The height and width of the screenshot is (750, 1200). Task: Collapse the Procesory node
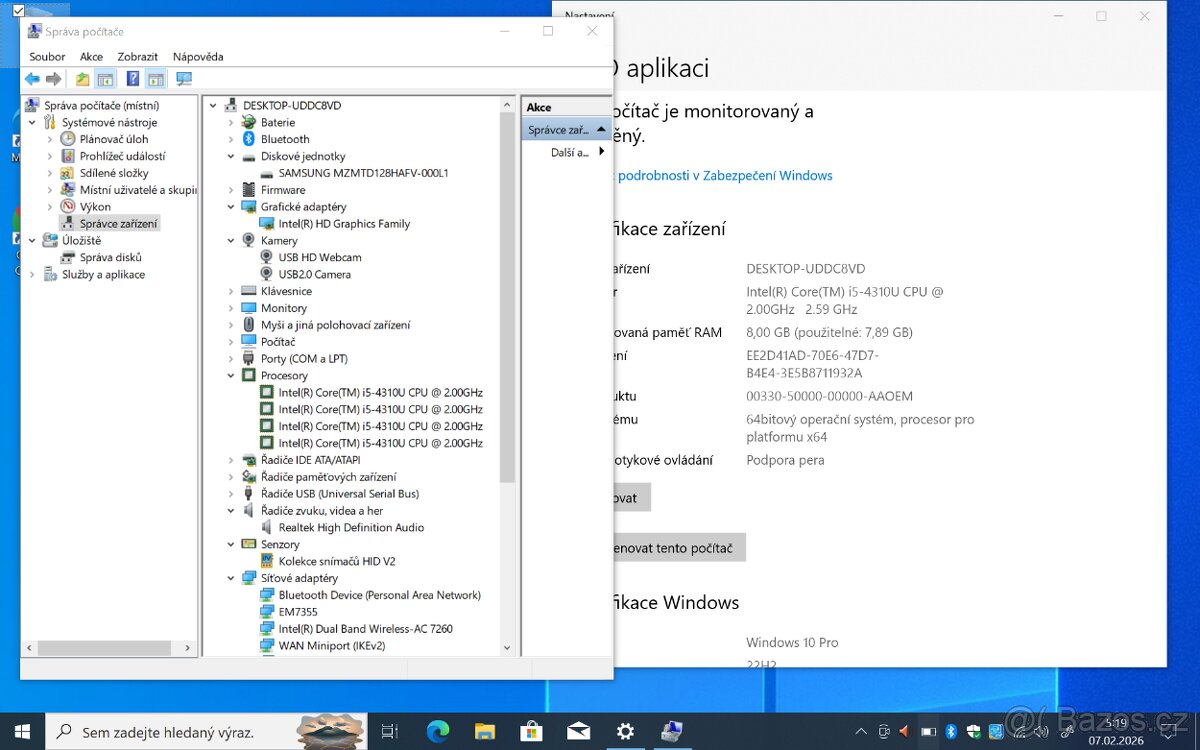(231, 376)
